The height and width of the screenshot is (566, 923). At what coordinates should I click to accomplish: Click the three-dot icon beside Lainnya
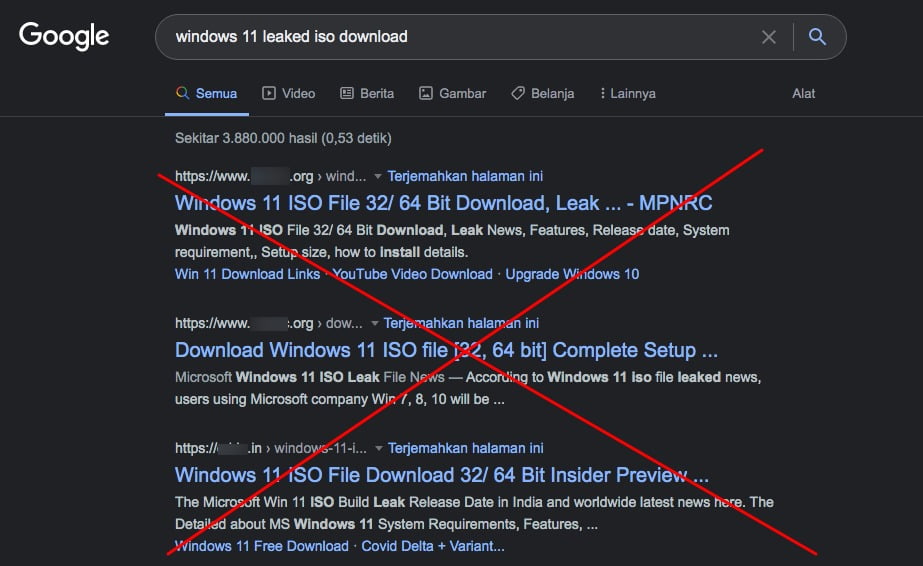(602, 94)
